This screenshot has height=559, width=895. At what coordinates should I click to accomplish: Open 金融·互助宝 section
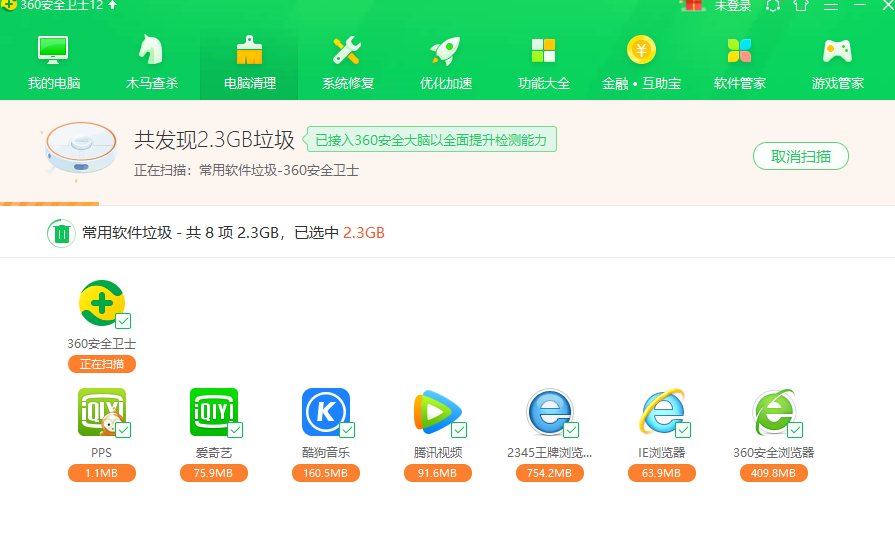[642, 62]
